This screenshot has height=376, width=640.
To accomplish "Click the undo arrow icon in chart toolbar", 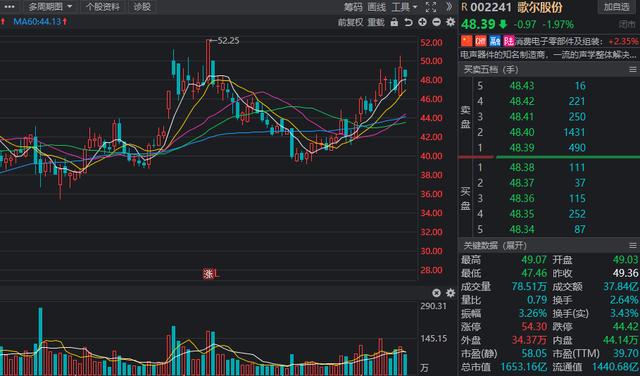I will [408, 22].
